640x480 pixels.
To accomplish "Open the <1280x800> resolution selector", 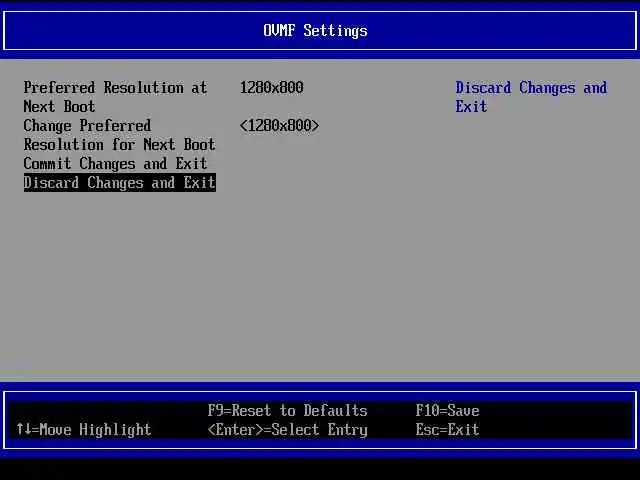I will point(280,126).
